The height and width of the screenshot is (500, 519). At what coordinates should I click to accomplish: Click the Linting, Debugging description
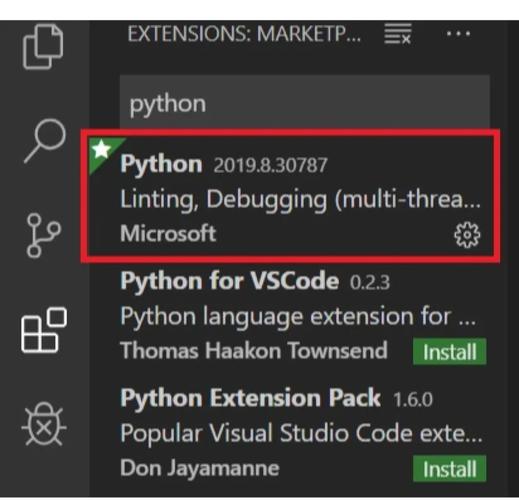300,200
